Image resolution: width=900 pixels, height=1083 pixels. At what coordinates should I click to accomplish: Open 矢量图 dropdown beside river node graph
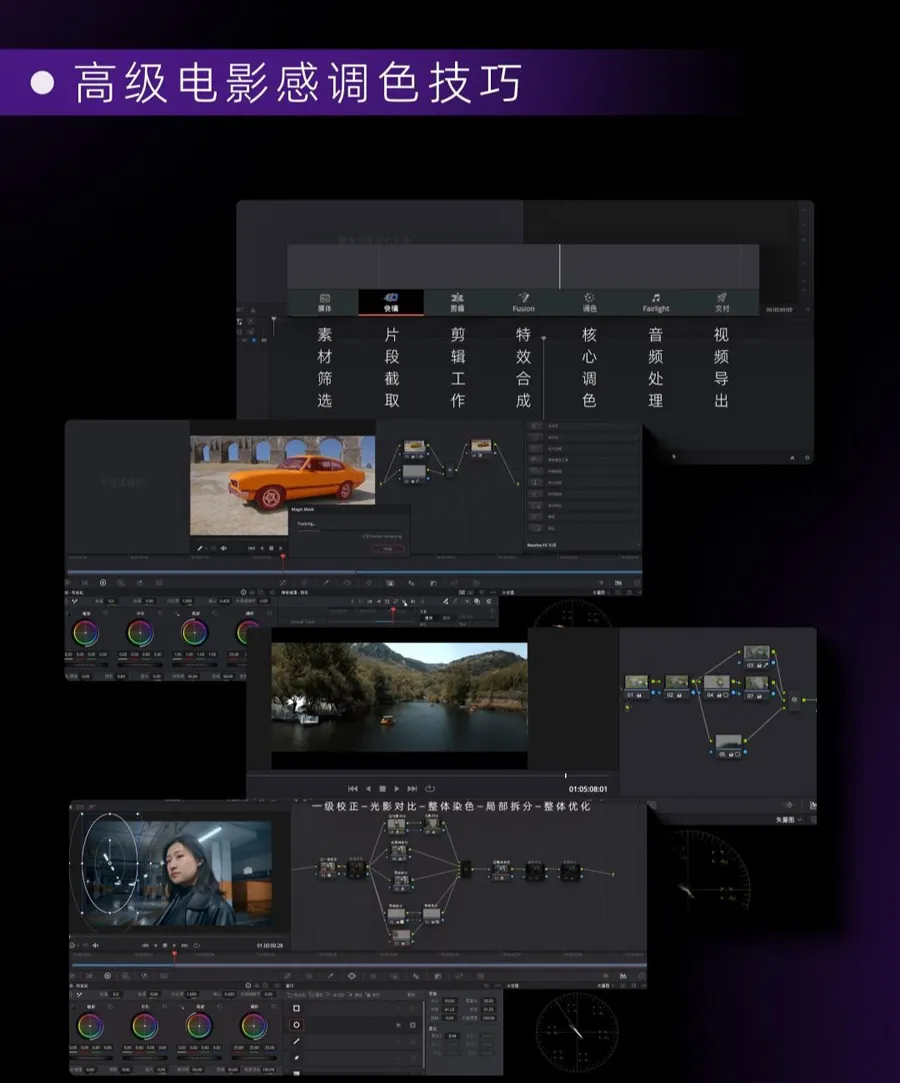point(789,819)
